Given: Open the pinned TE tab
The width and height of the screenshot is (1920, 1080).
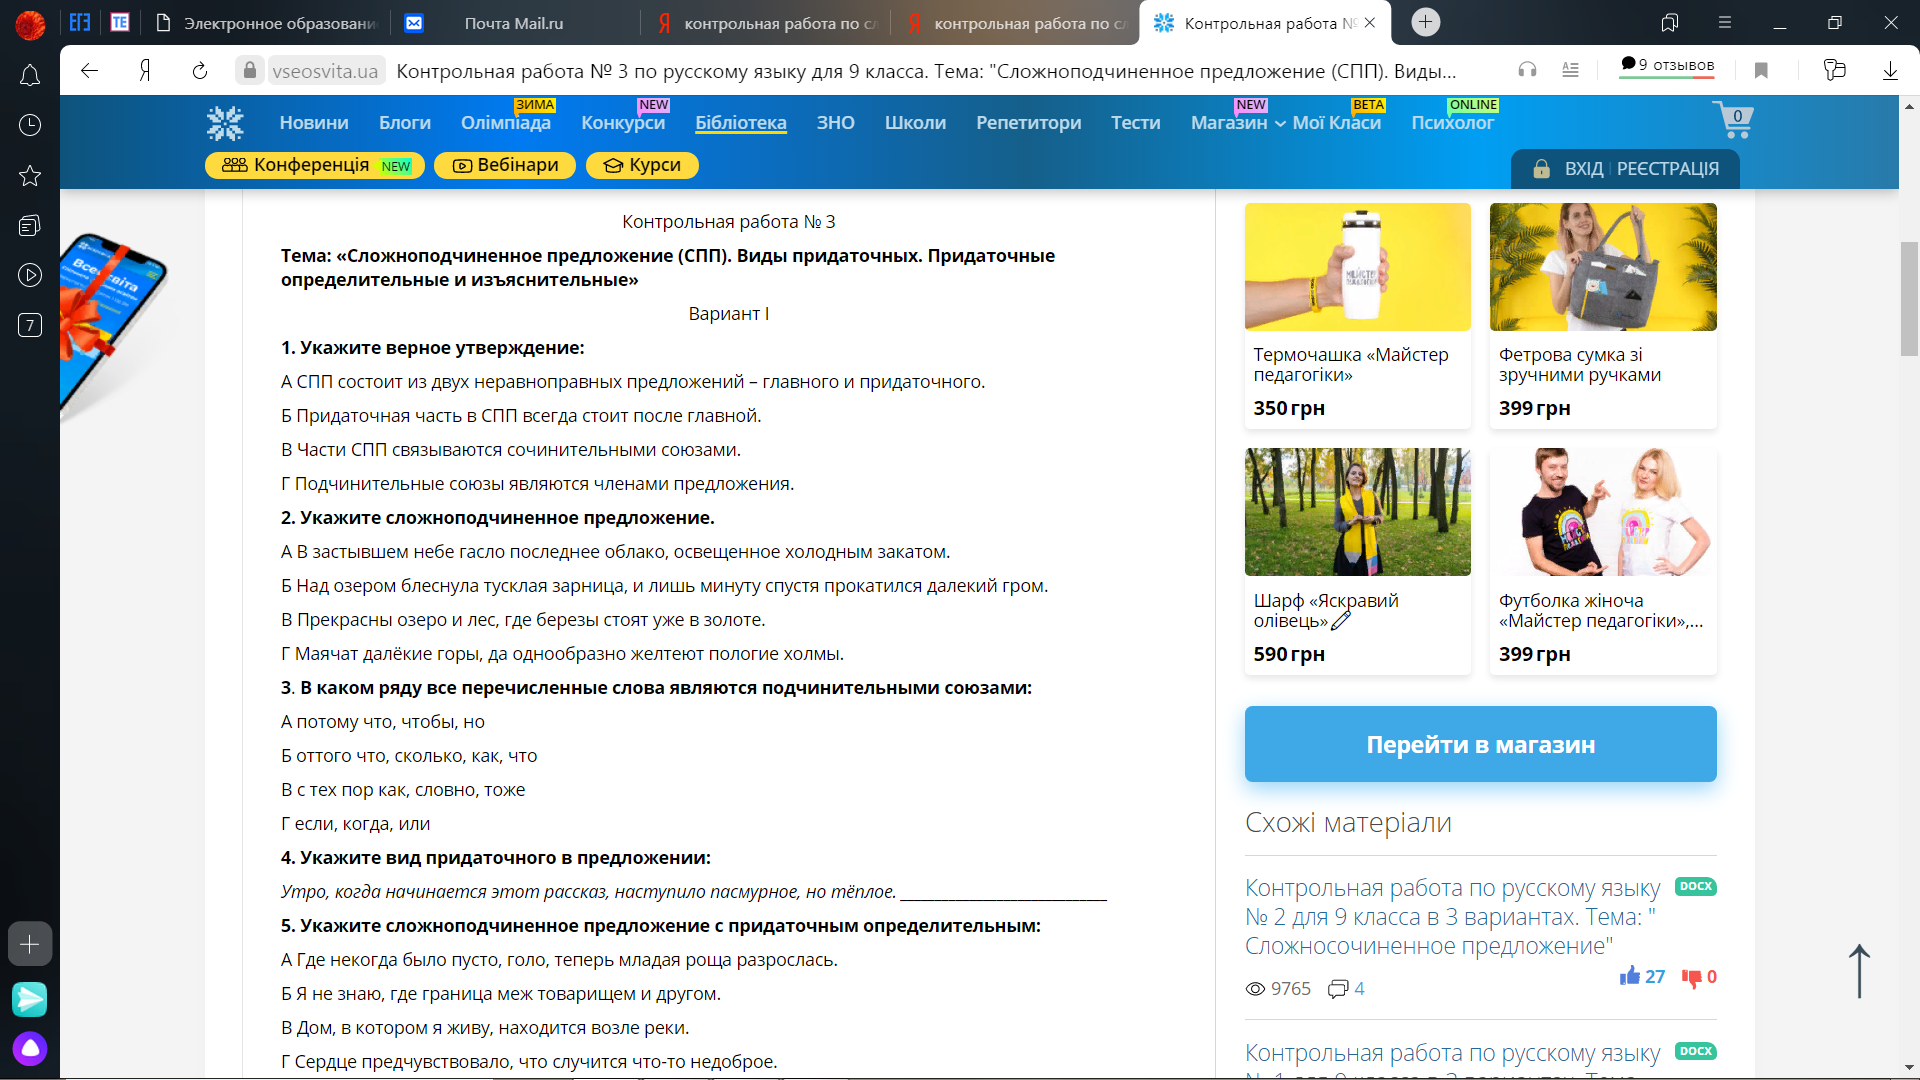Looking at the screenshot, I should pyautogui.click(x=120, y=22).
